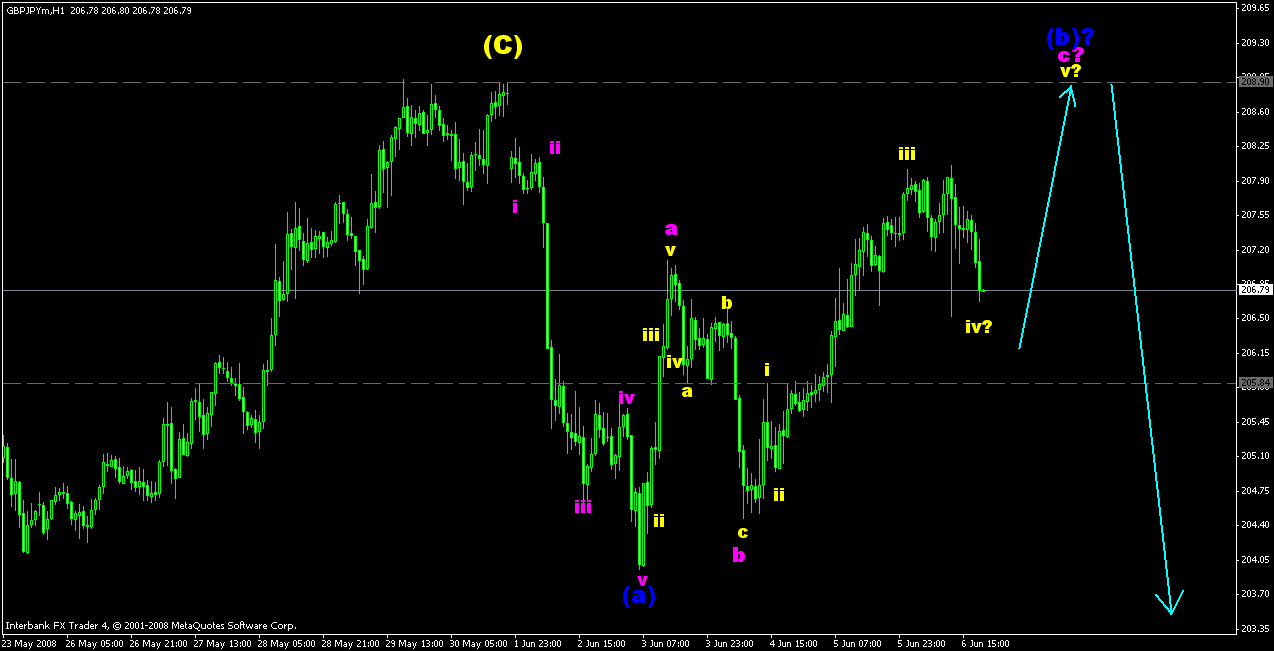Image resolution: width=1274 pixels, height=651 pixels.
Task: Select the yellow v? wave label
Action: point(1070,70)
